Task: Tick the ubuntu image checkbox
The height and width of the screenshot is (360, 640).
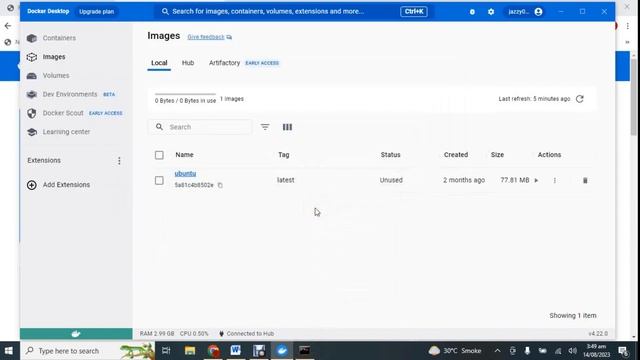Action: [159, 180]
